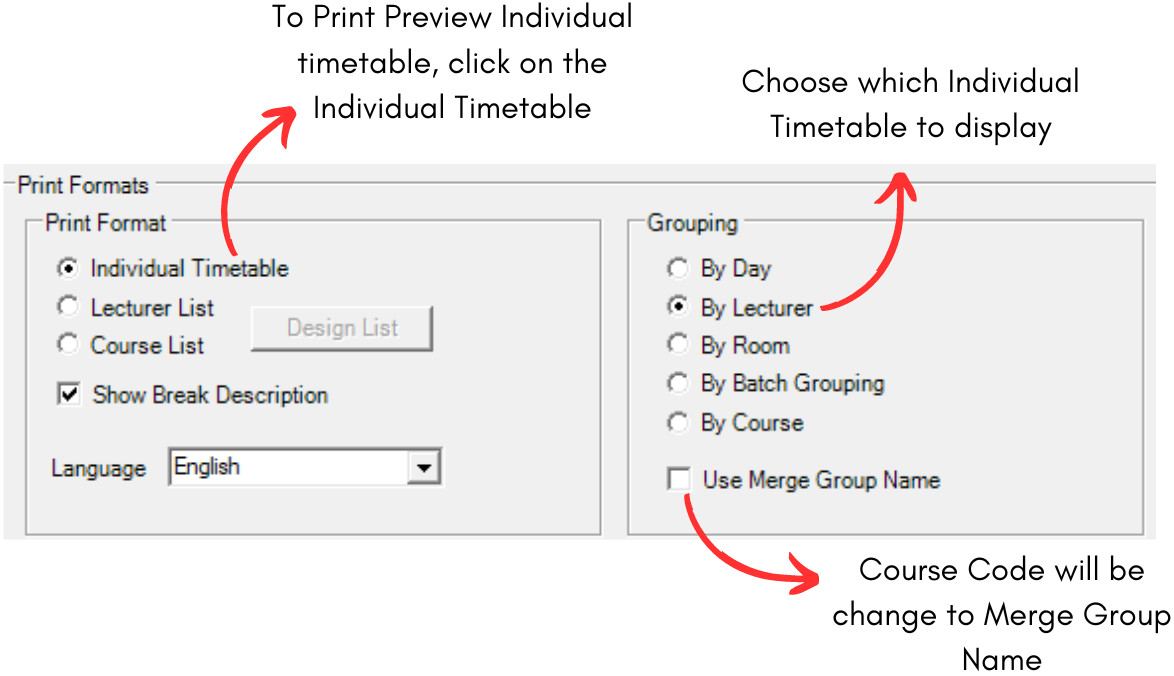Set grouping to By Course

pyautogui.click(x=678, y=422)
